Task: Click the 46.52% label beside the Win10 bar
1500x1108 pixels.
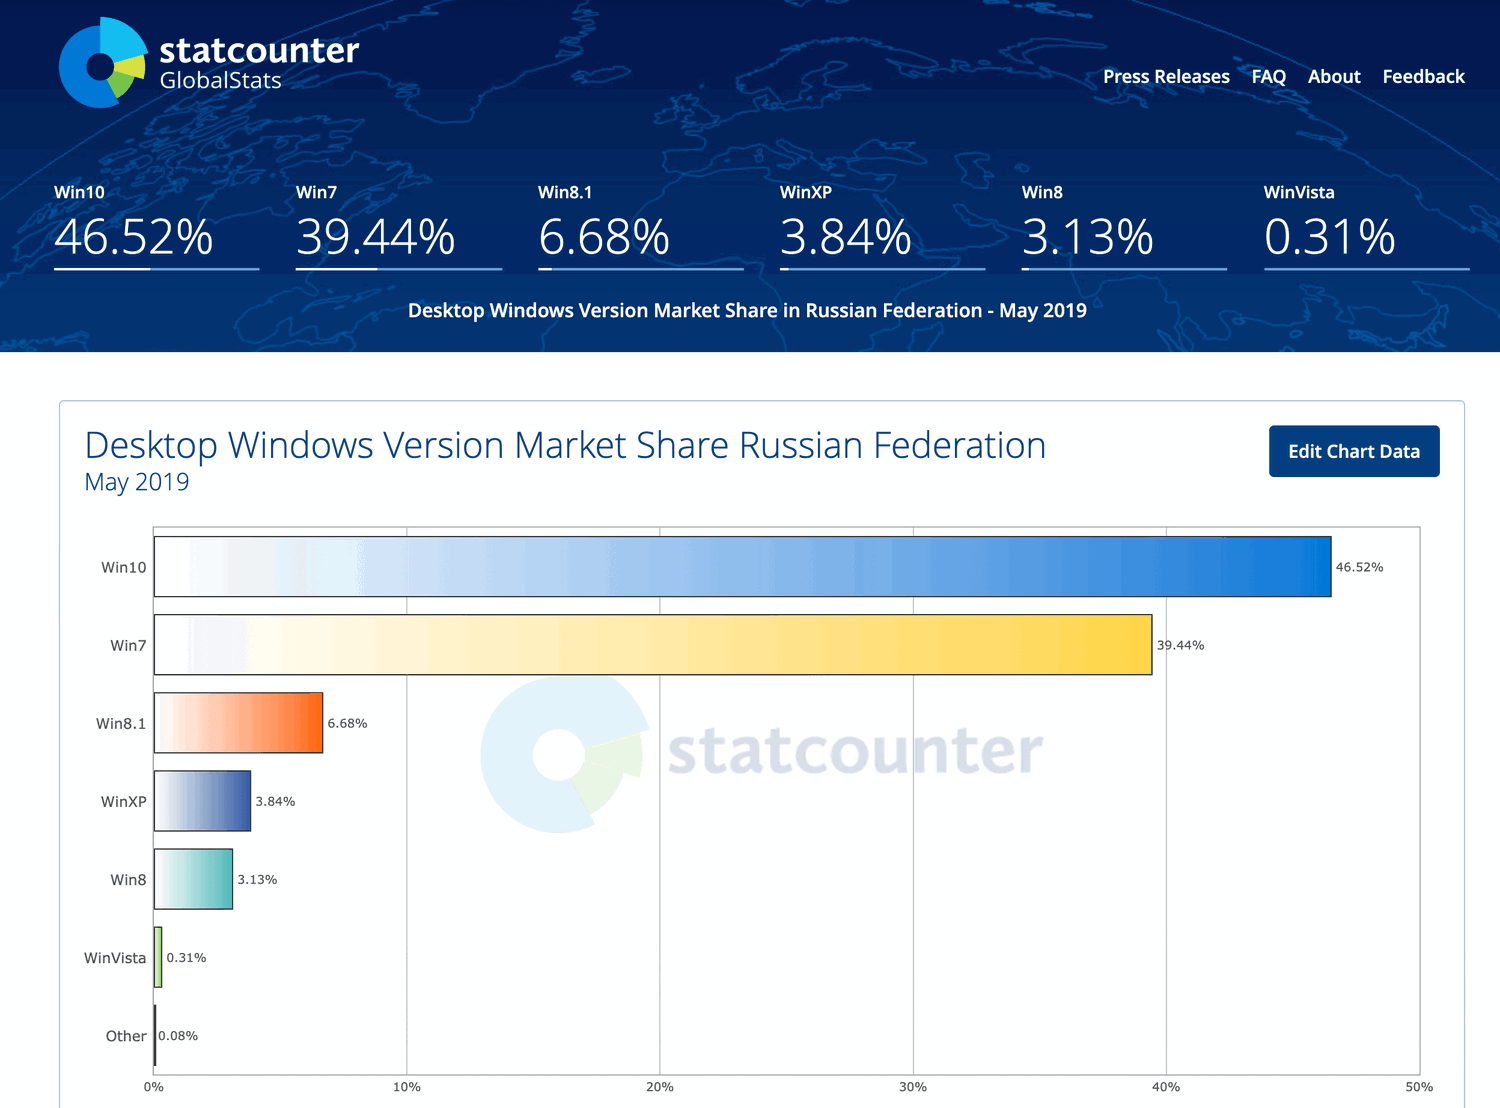Action: [1359, 566]
